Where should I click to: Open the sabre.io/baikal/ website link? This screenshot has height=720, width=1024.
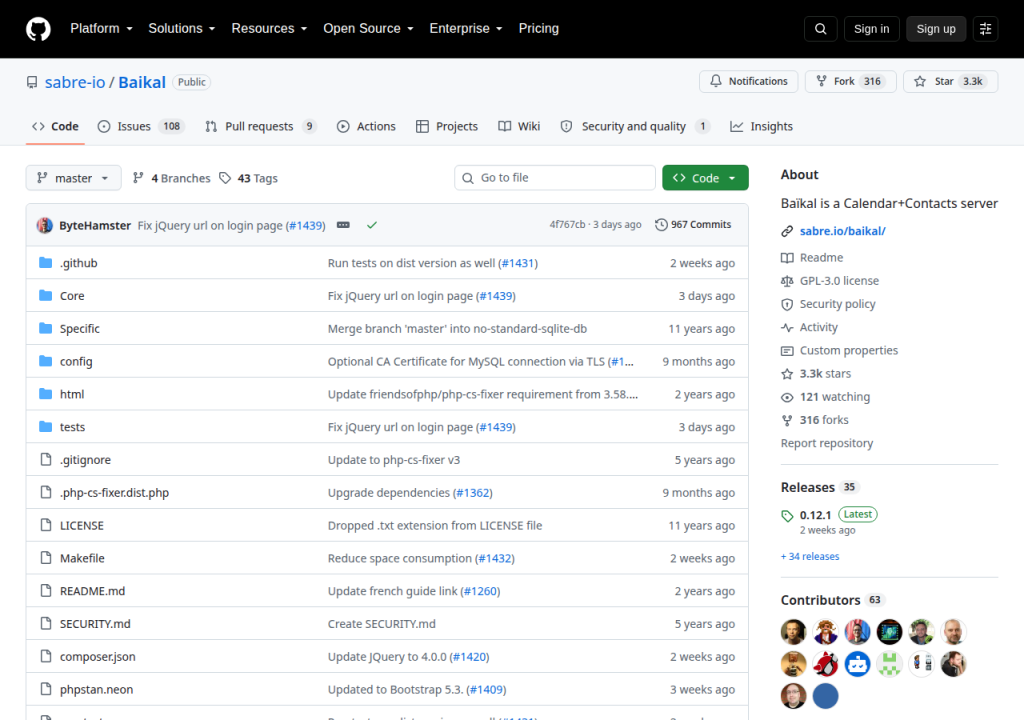pos(842,231)
